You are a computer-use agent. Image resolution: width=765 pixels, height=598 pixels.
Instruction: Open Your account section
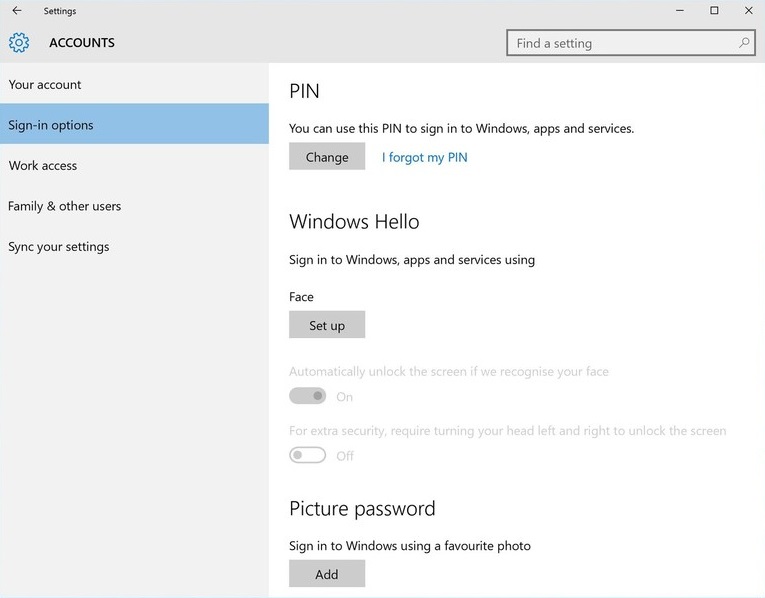(x=134, y=84)
